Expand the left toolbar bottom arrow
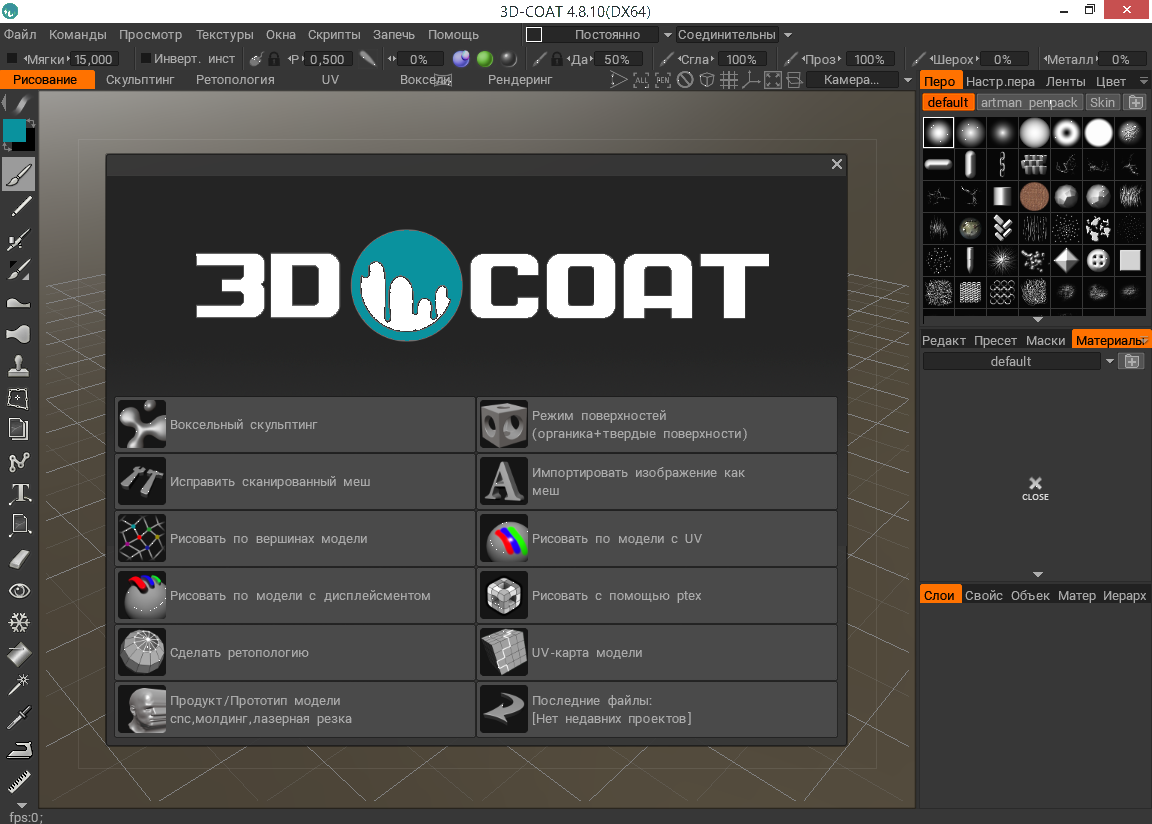Screen dimensions: 1152x824 click(21, 805)
